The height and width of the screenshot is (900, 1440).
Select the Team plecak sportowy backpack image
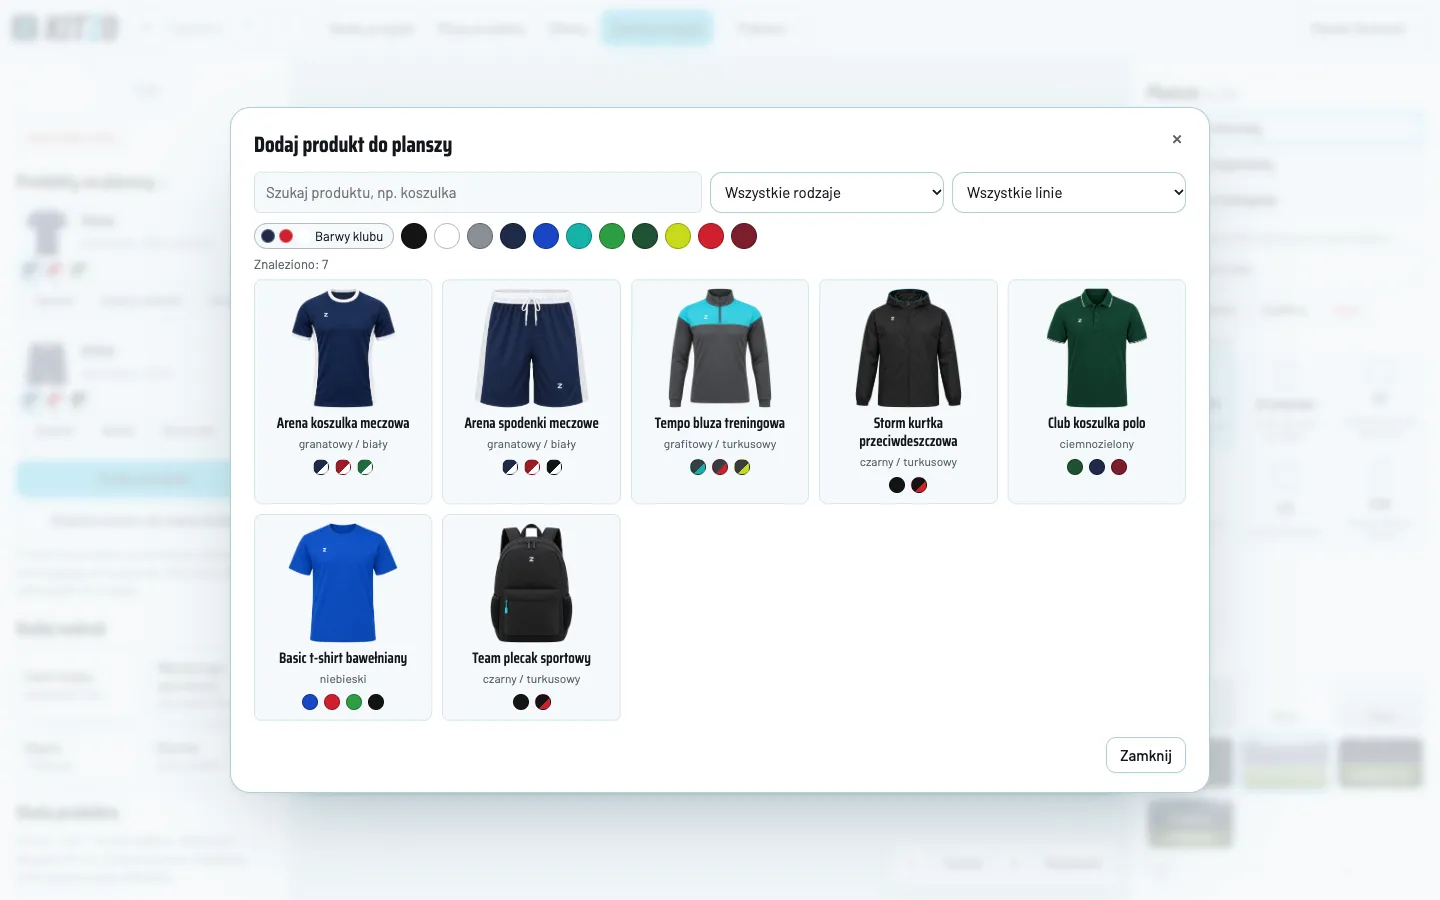pos(531,583)
